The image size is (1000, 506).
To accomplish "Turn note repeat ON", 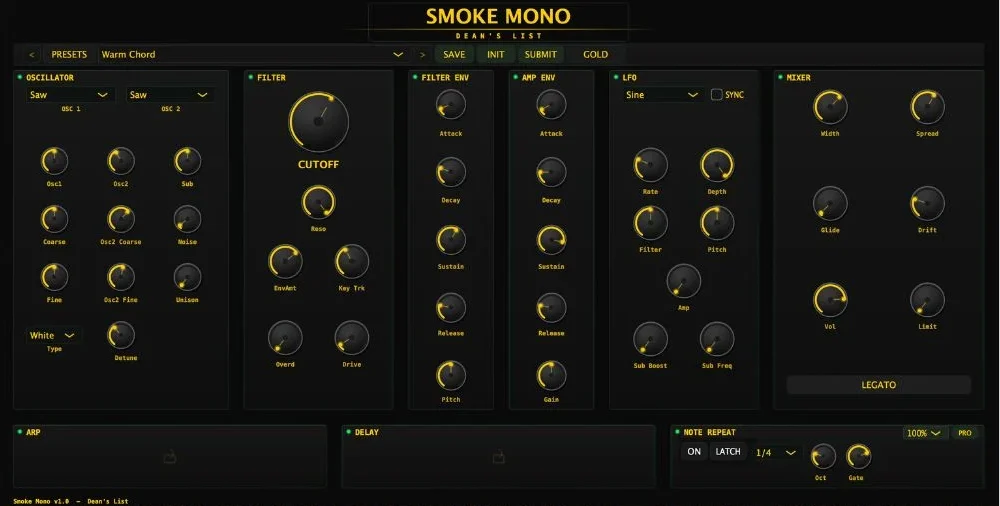I will pos(694,452).
